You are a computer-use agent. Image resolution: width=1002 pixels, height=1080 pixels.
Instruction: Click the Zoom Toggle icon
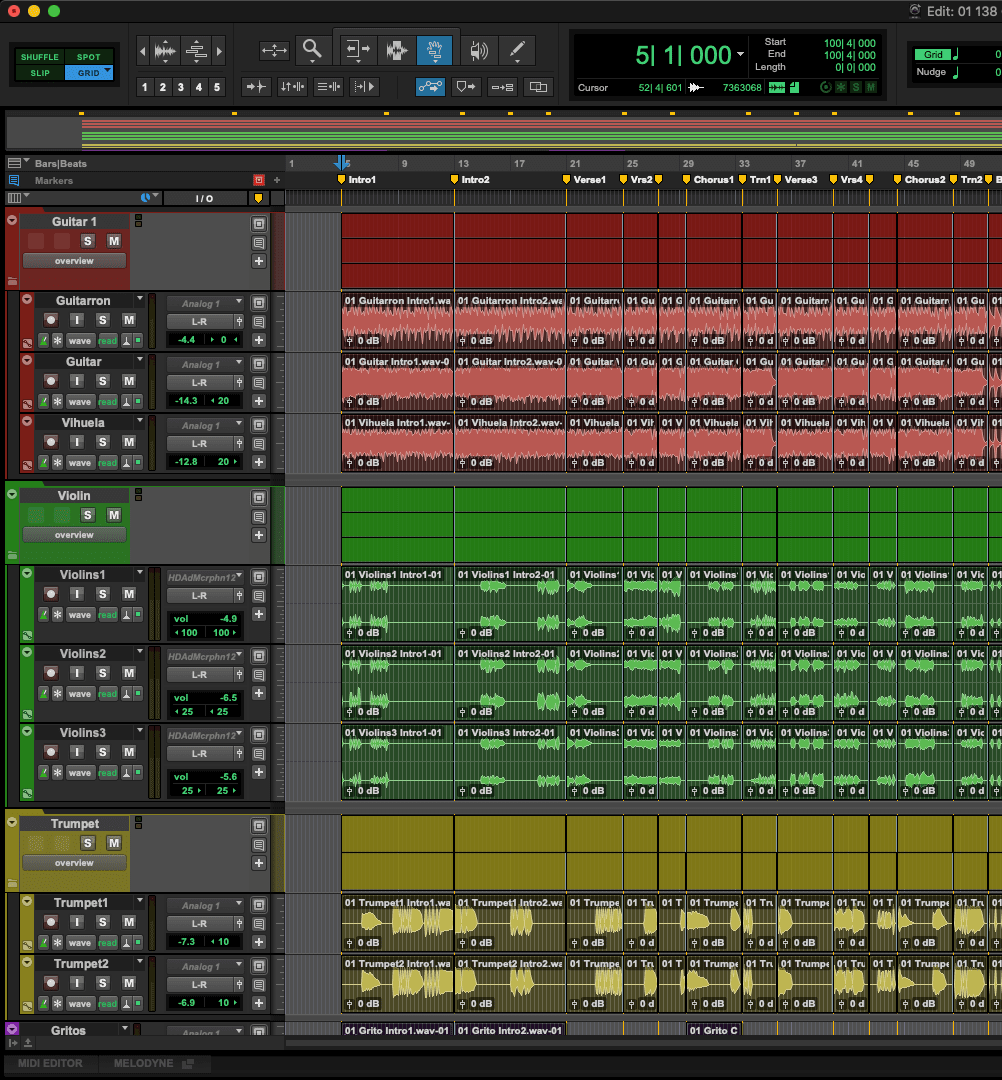[x=274, y=50]
